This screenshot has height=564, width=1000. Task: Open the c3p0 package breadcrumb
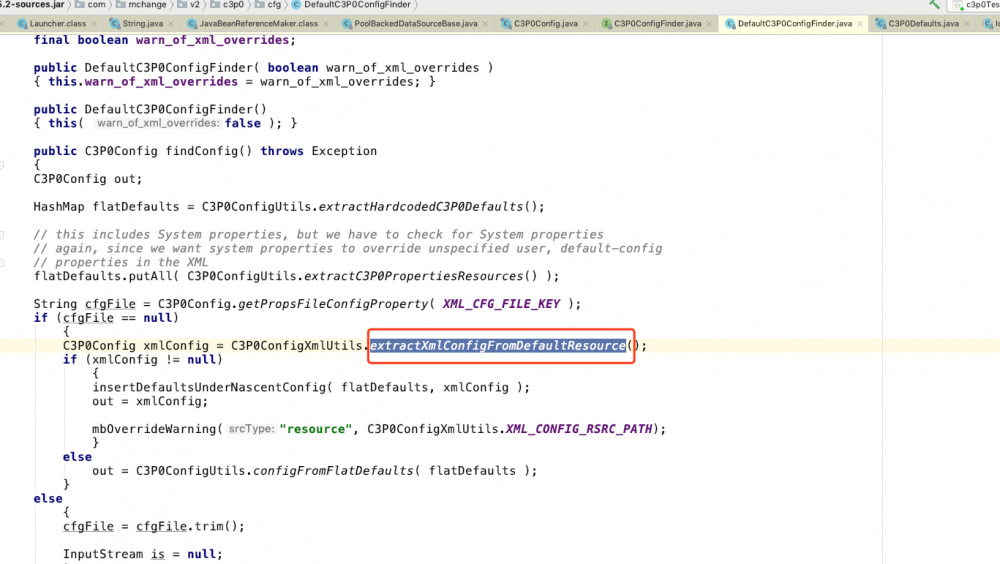coord(227,4)
